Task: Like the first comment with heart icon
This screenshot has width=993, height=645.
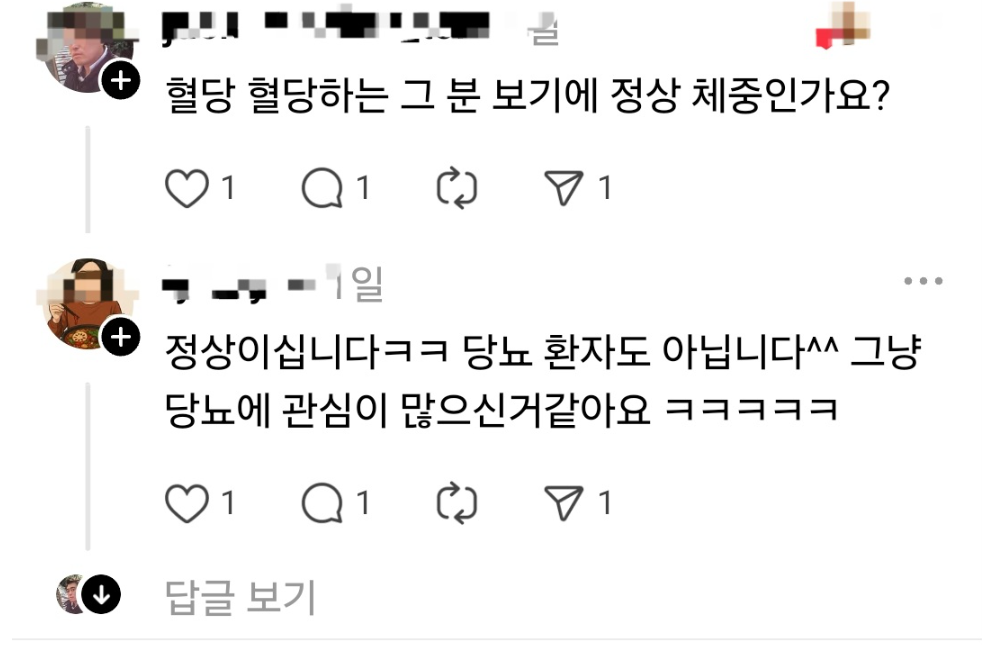Action: pyautogui.click(x=187, y=188)
